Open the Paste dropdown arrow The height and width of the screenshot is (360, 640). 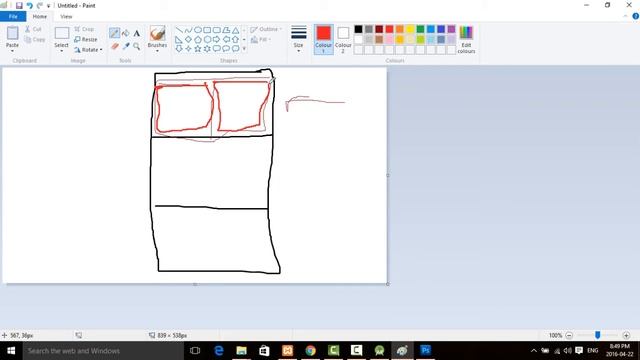[12, 51]
